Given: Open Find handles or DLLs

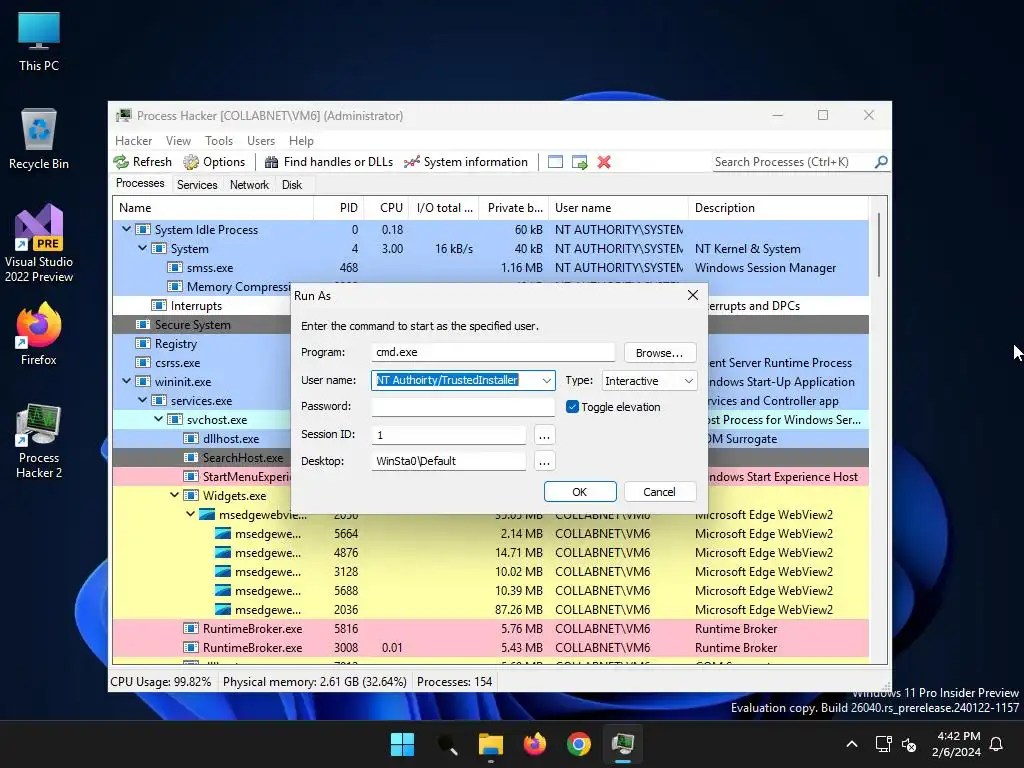Looking at the screenshot, I should click(329, 162).
